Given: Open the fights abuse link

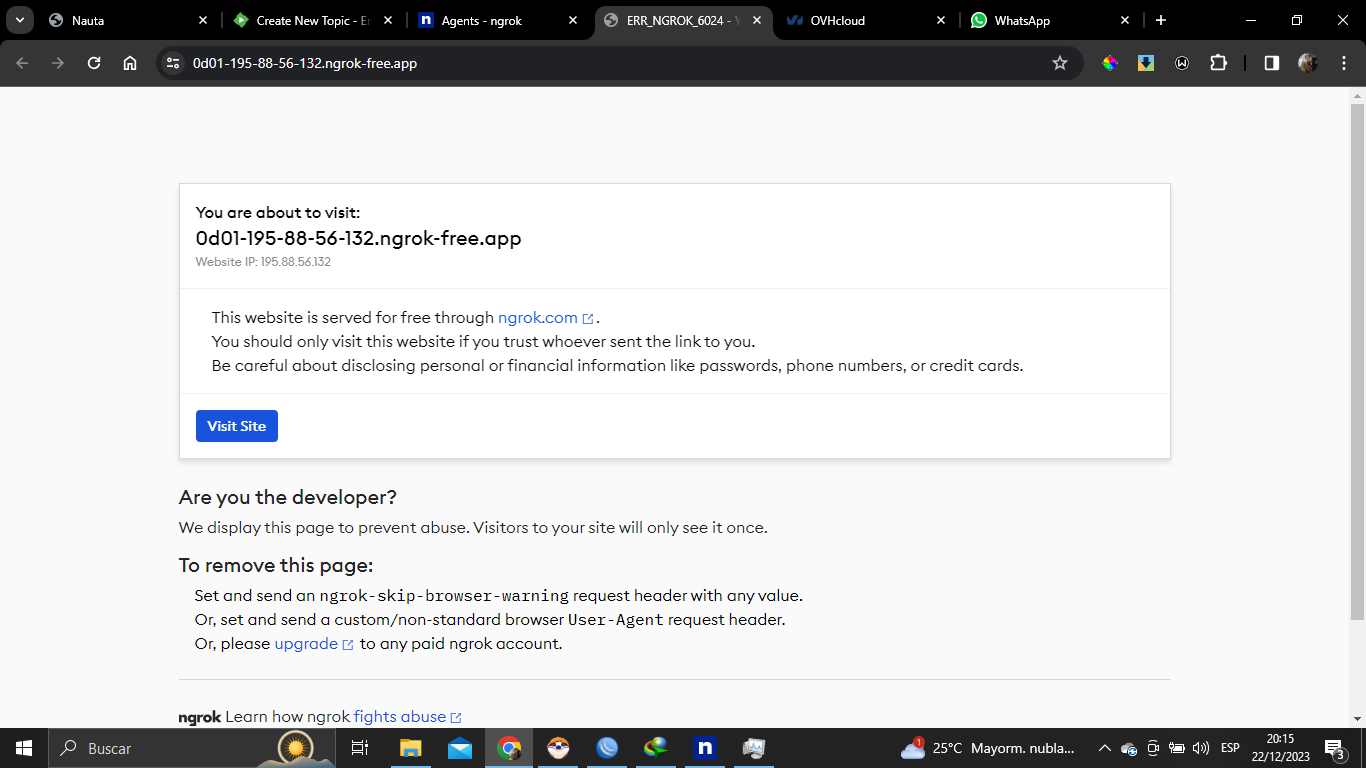Looking at the screenshot, I should 407,717.
